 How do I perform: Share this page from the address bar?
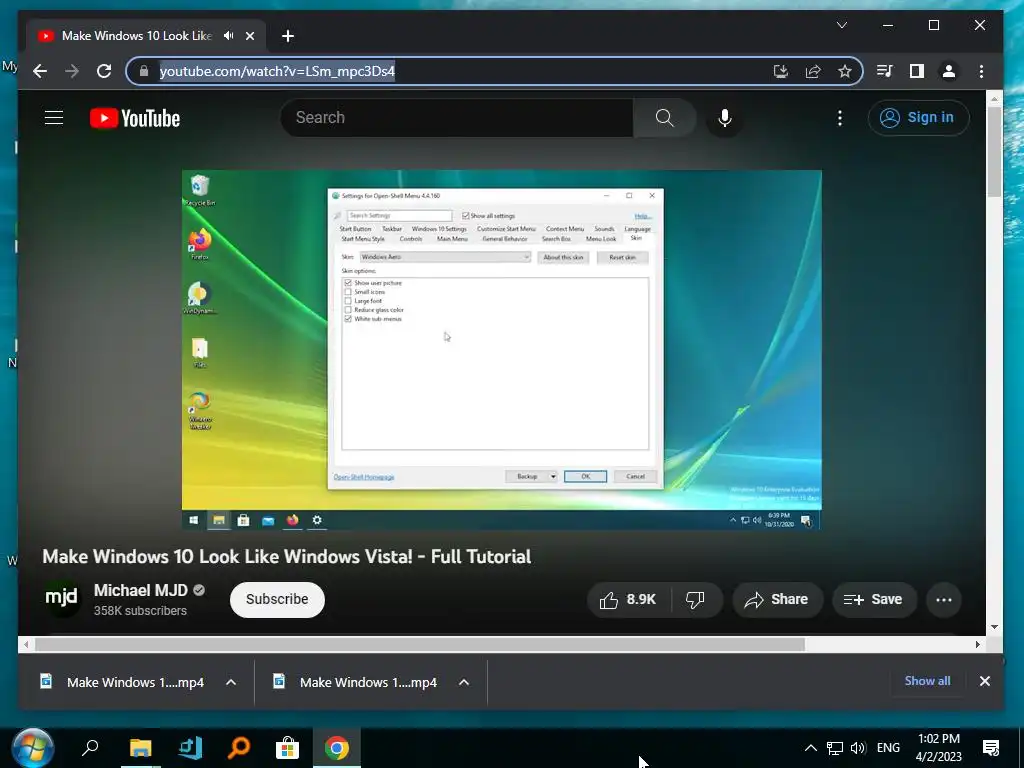tap(813, 71)
